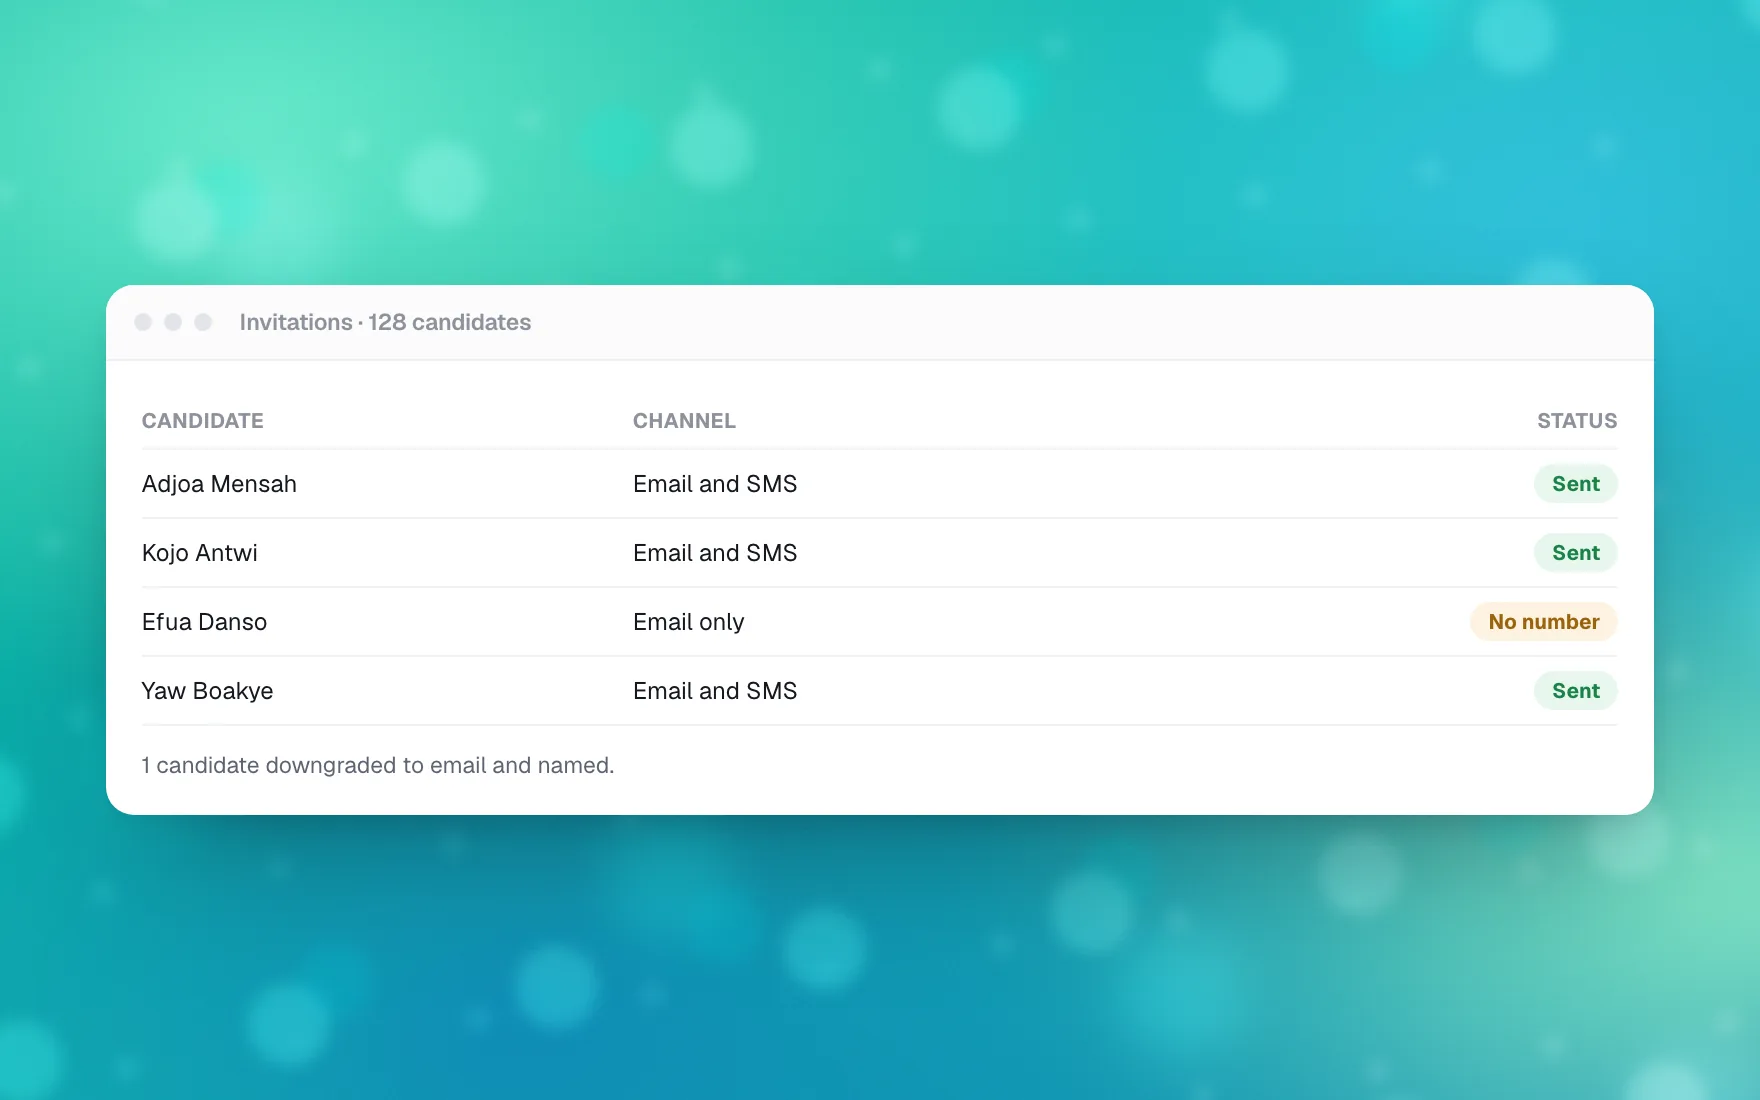Click Email and SMS for Kojo Antwi
The height and width of the screenshot is (1100, 1760).
click(x=715, y=553)
